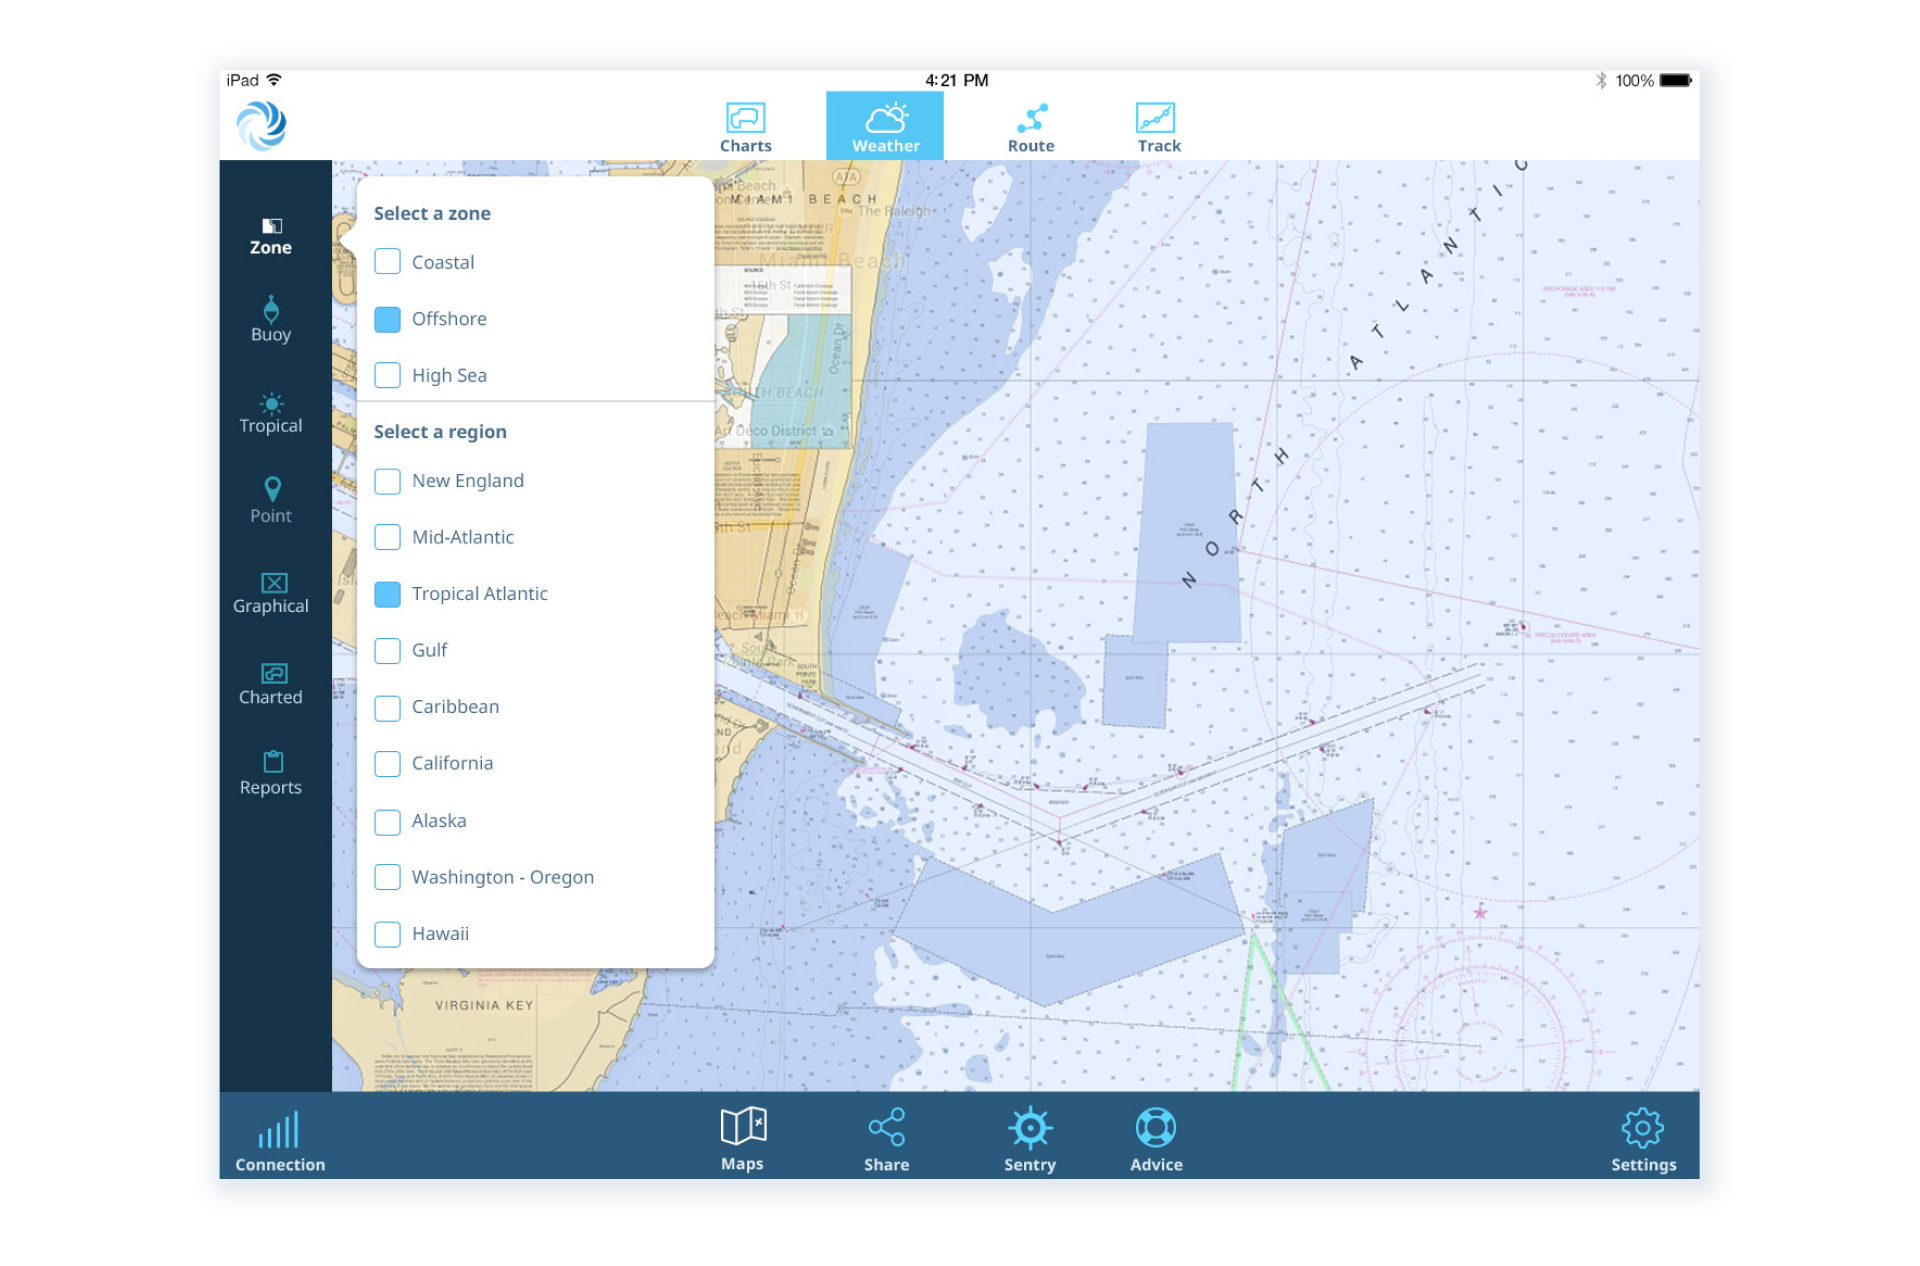Open the Reports clipboard icon
1920x1266 pixels.
(273, 762)
